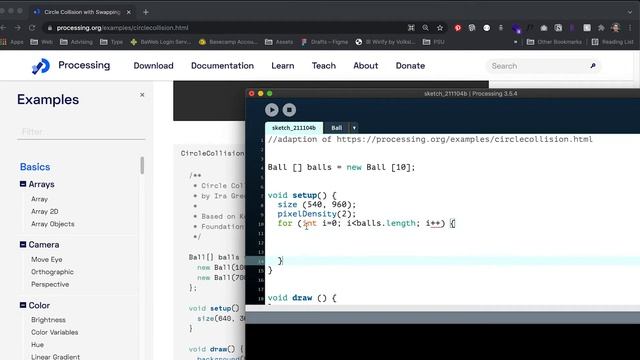Place the cursor on the pixelDensity(2) line
Image resolution: width=640 pixels, height=360 pixels.
[317, 214]
